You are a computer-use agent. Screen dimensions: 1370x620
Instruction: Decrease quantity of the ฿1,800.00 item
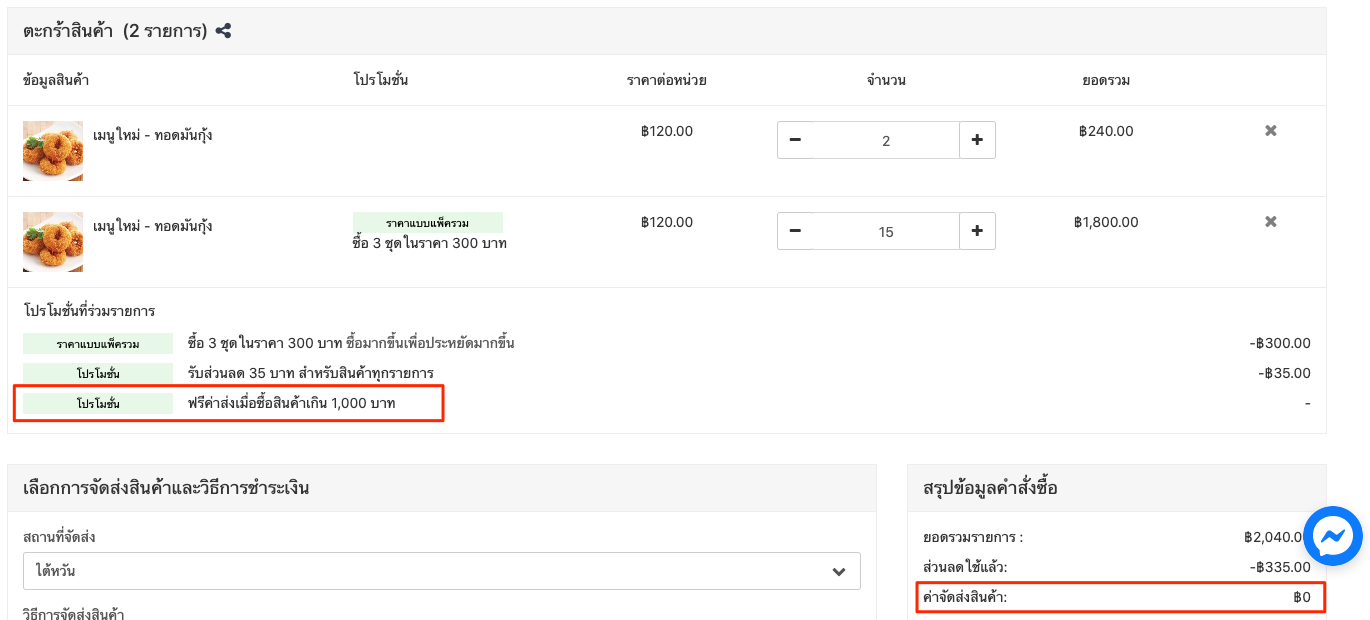795,231
